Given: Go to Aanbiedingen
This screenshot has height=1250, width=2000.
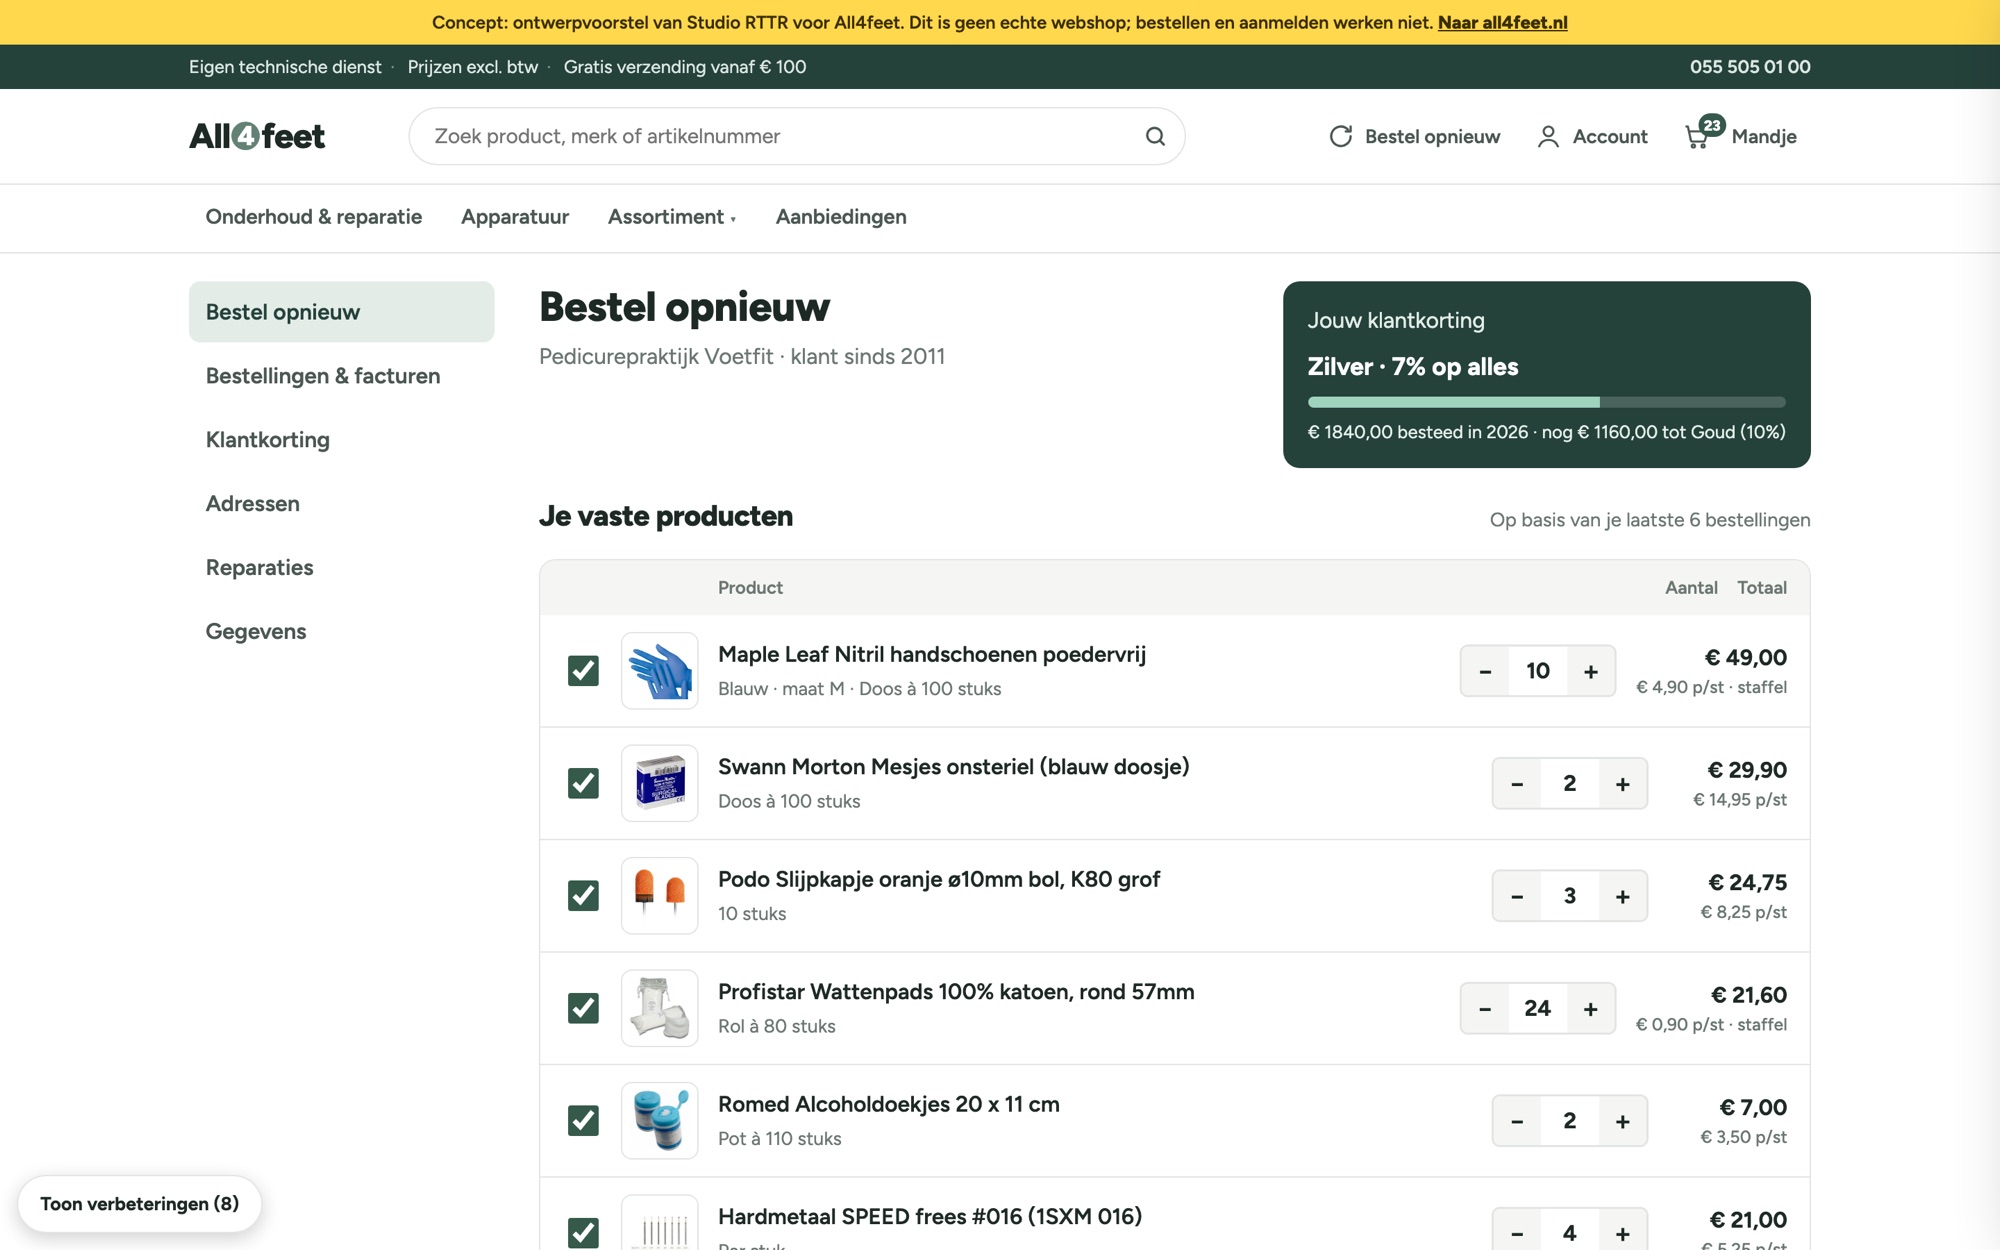Looking at the screenshot, I should click(841, 217).
